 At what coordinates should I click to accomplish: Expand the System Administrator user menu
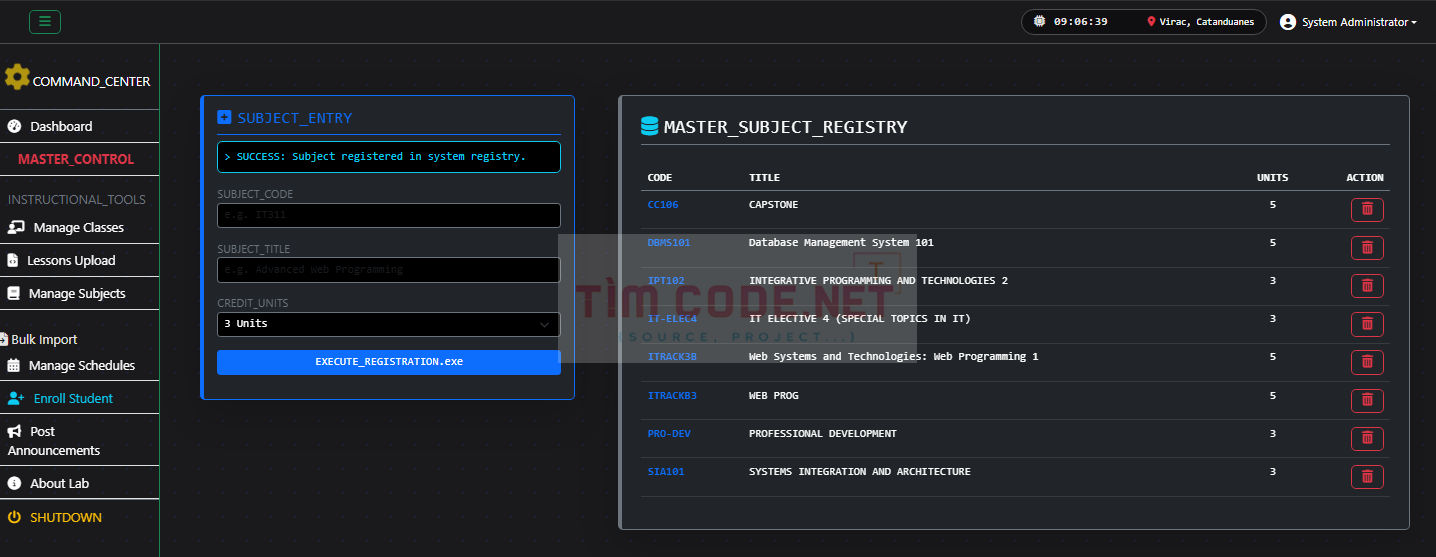click(1348, 22)
